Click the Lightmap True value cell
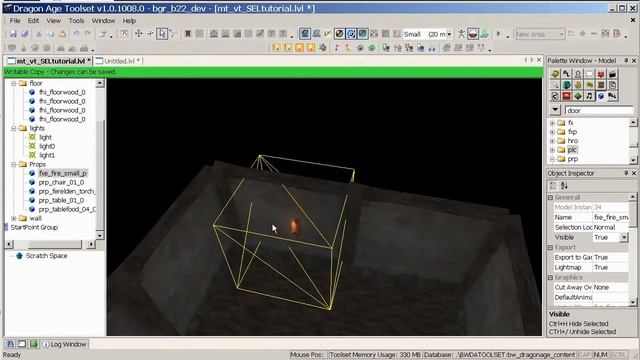 coord(610,267)
